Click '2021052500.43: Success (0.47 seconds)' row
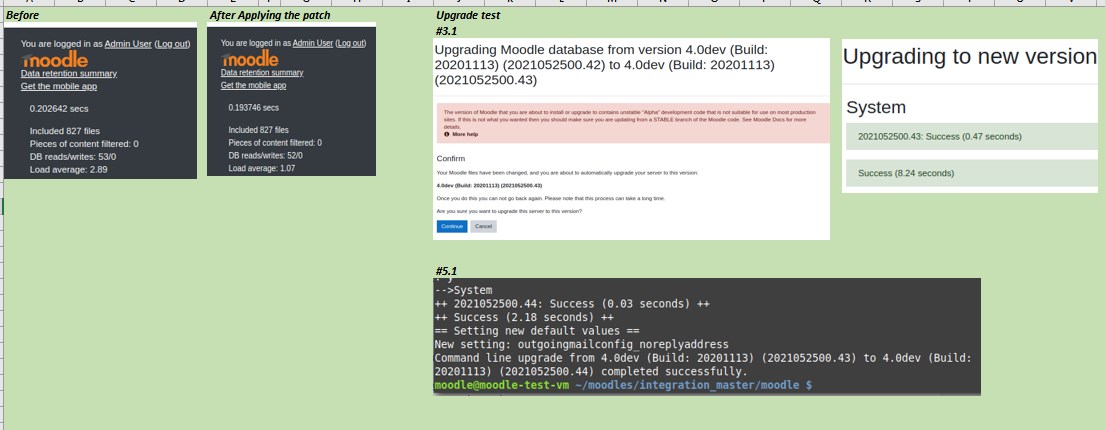This screenshot has width=1105, height=430. (x=972, y=137)
